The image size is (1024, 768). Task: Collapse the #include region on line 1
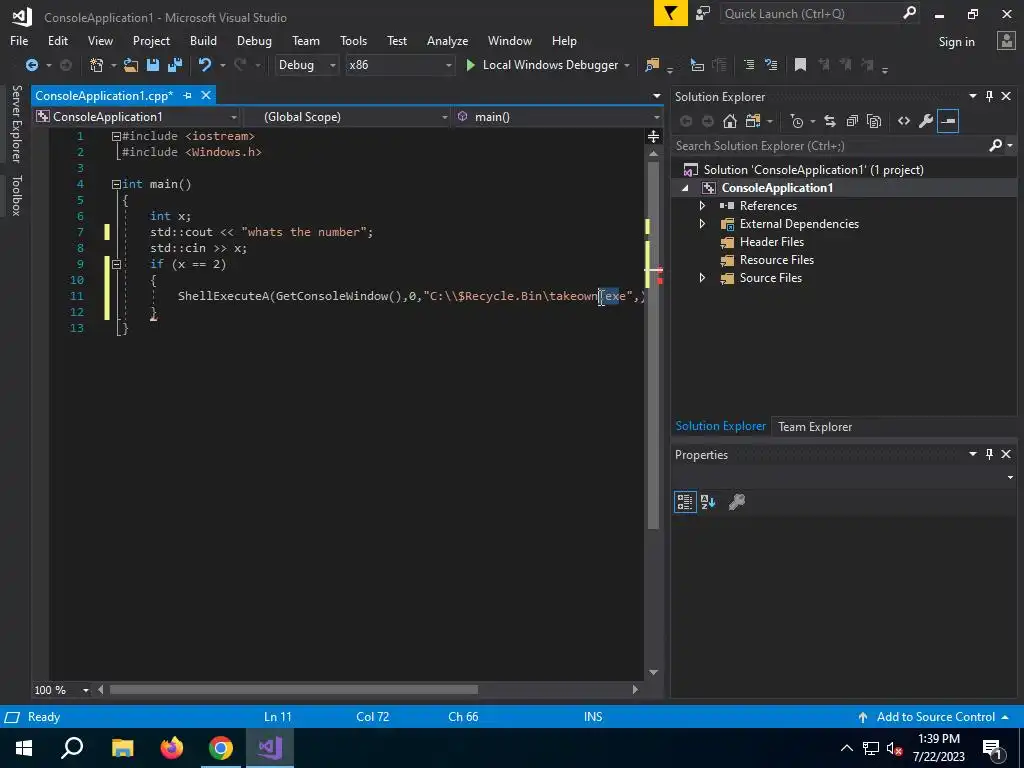pyautogui.click(x=116, y=136)
